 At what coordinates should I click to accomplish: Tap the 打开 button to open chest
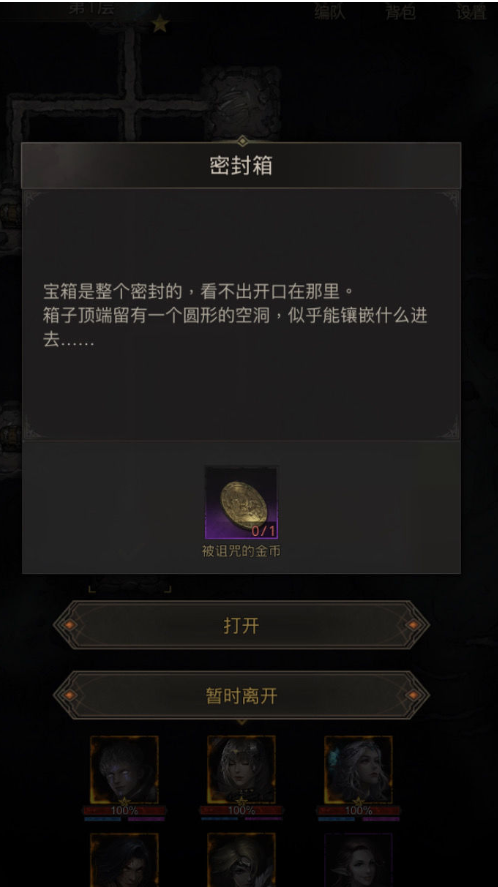coord(241,625)
